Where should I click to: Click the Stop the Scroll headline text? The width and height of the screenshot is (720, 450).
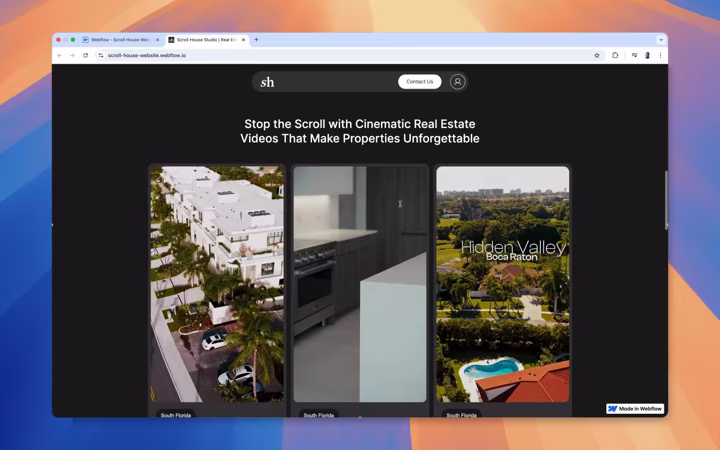coord(360,131)
